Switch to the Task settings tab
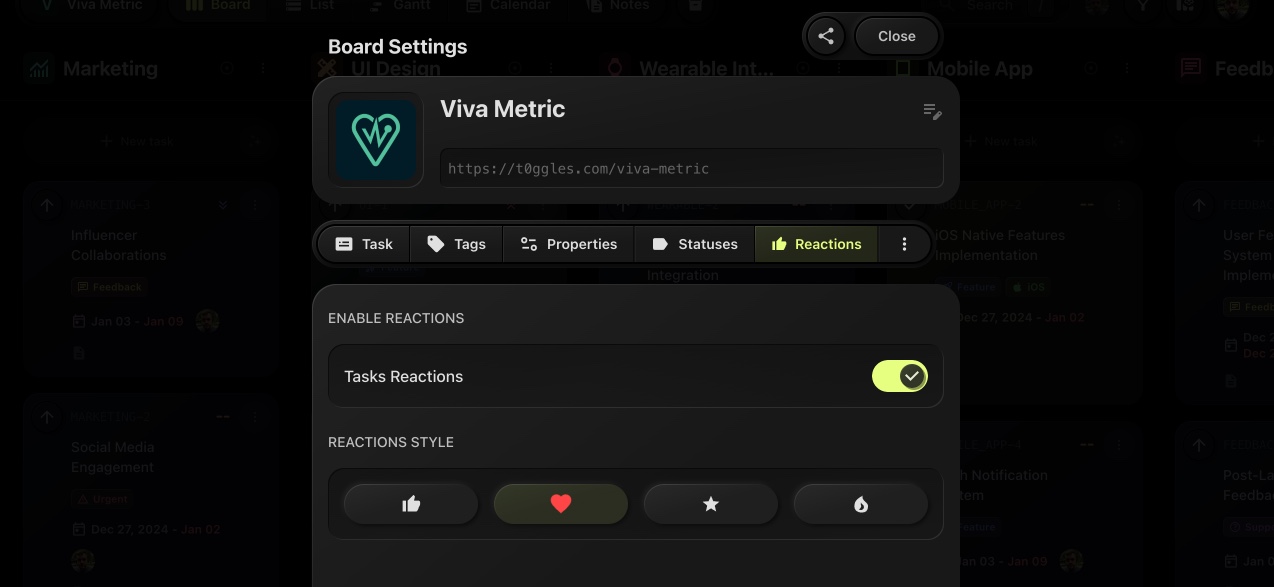 (364, 244)
